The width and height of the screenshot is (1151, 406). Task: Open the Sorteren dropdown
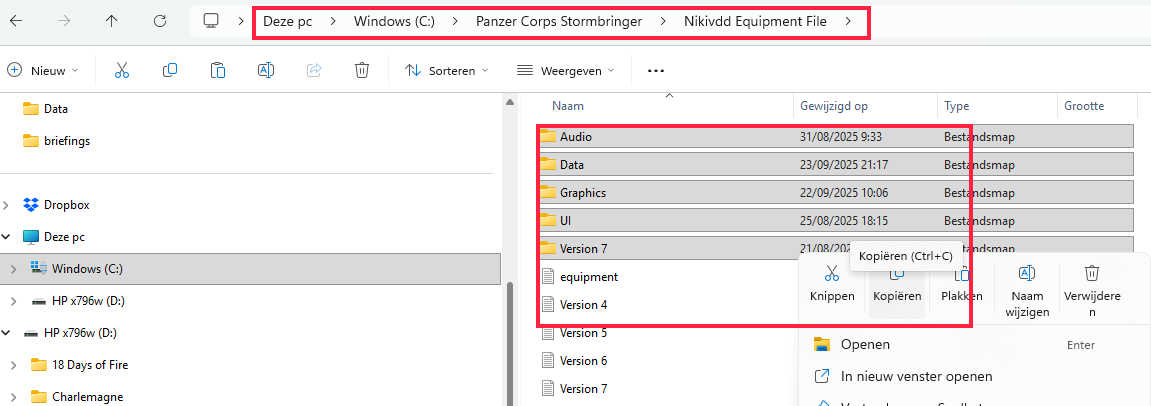click(446, 70)
